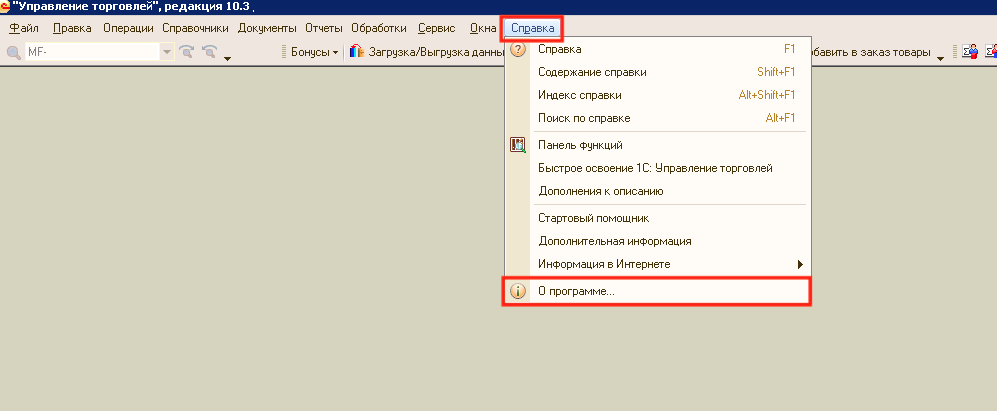Screen dimensions: 997x411
Task: Open the Отчеты menu
Action: [x=324, y=28]
